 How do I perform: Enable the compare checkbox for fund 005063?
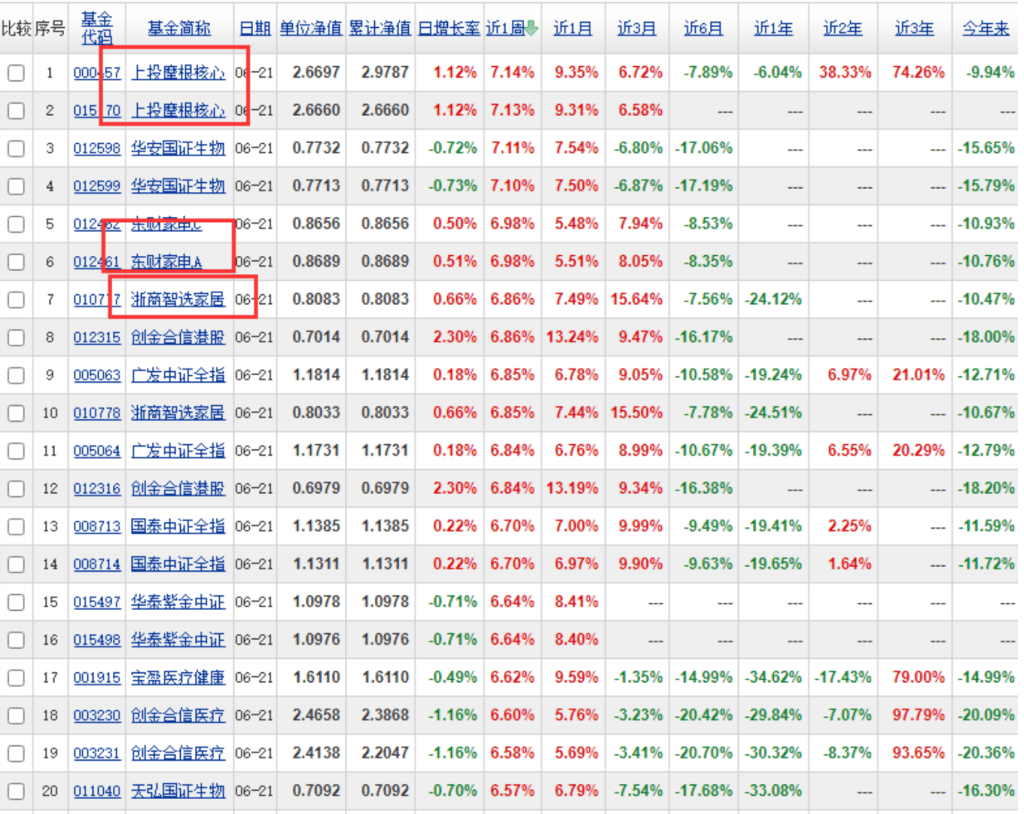(x=16, y=376)
